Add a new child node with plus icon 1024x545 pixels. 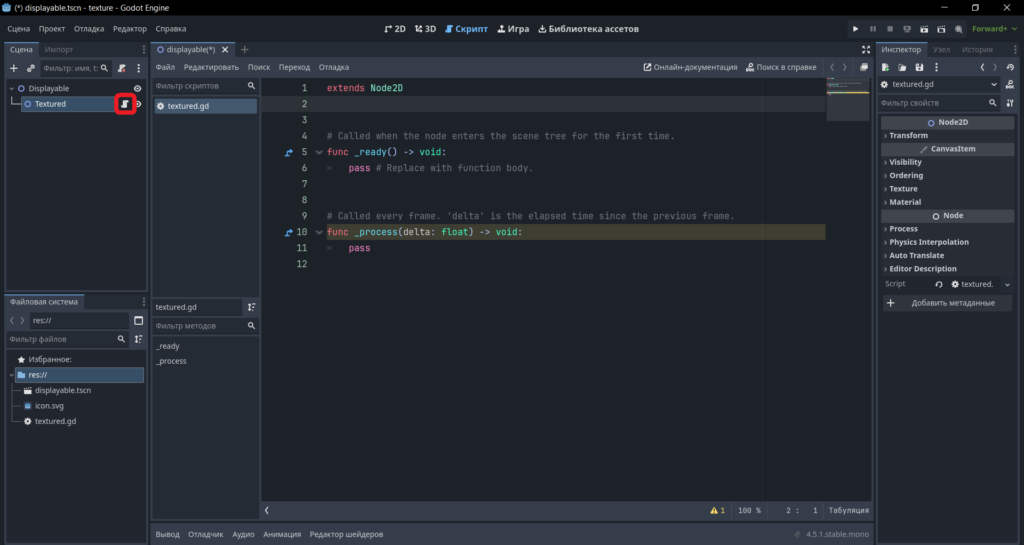14,68
